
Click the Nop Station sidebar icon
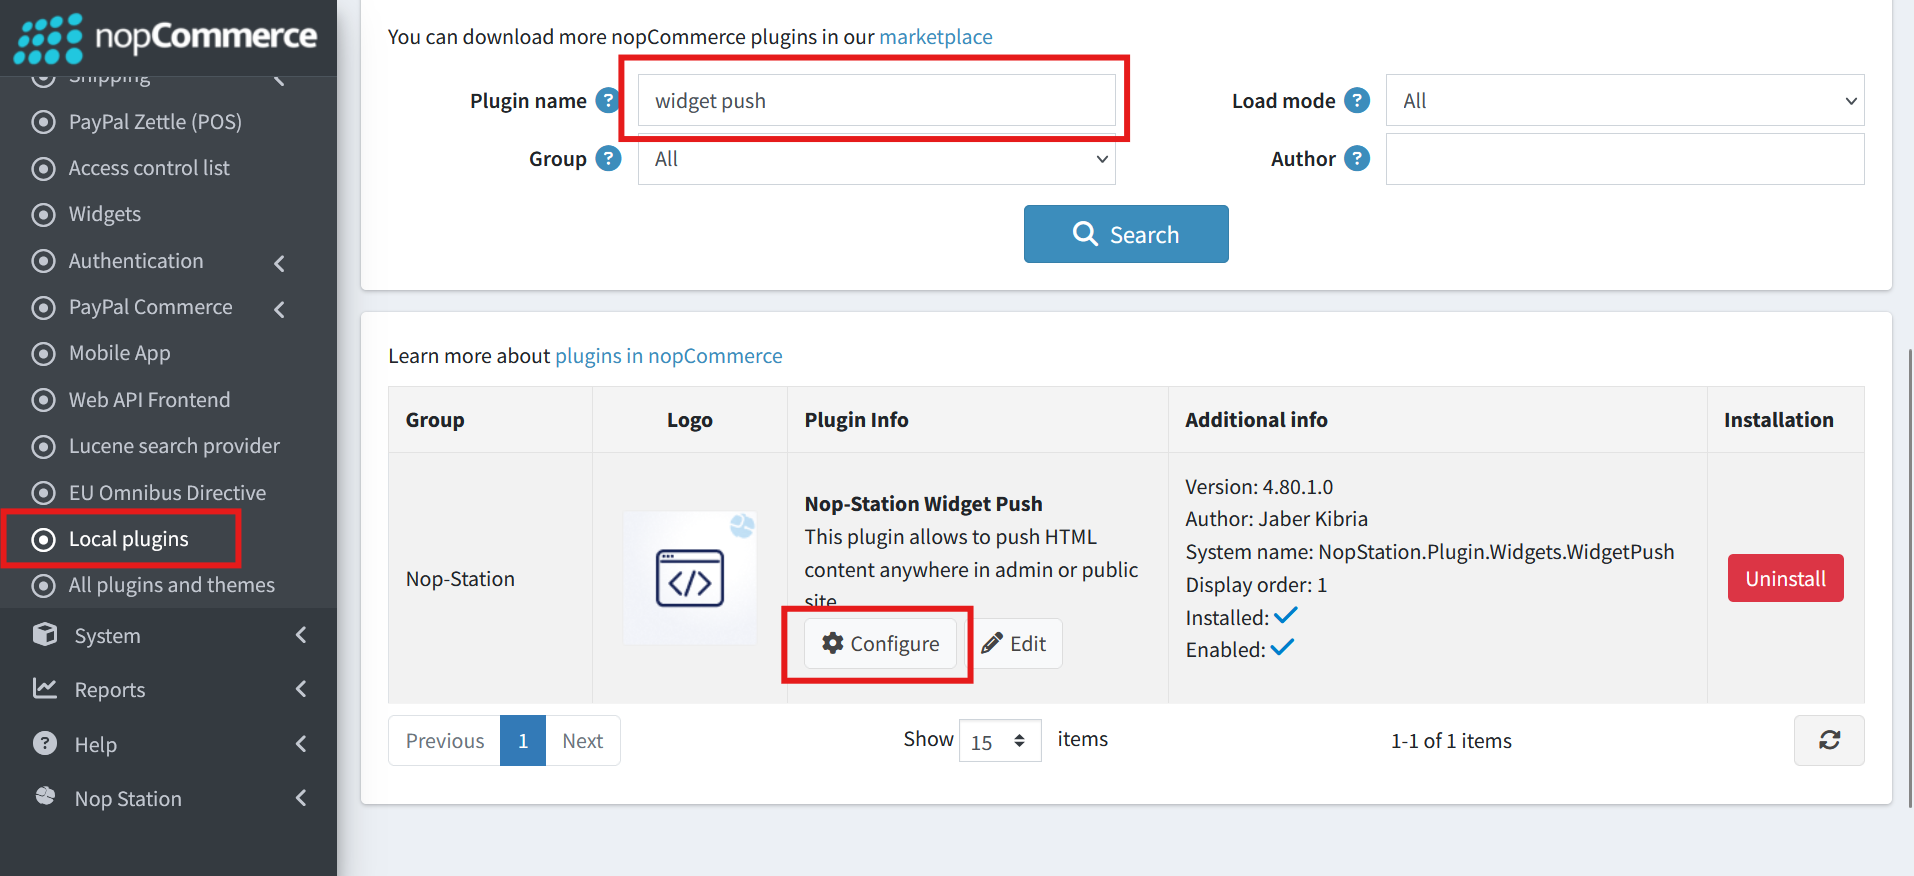click(45, 796)
